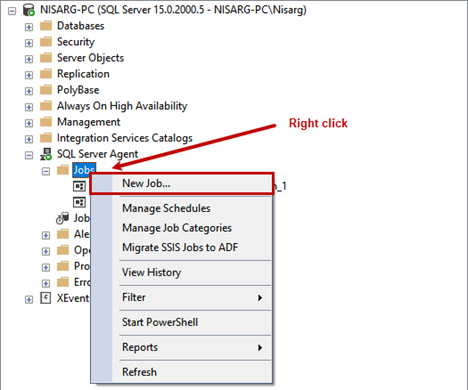Select the Server Objects tree label

90,58
